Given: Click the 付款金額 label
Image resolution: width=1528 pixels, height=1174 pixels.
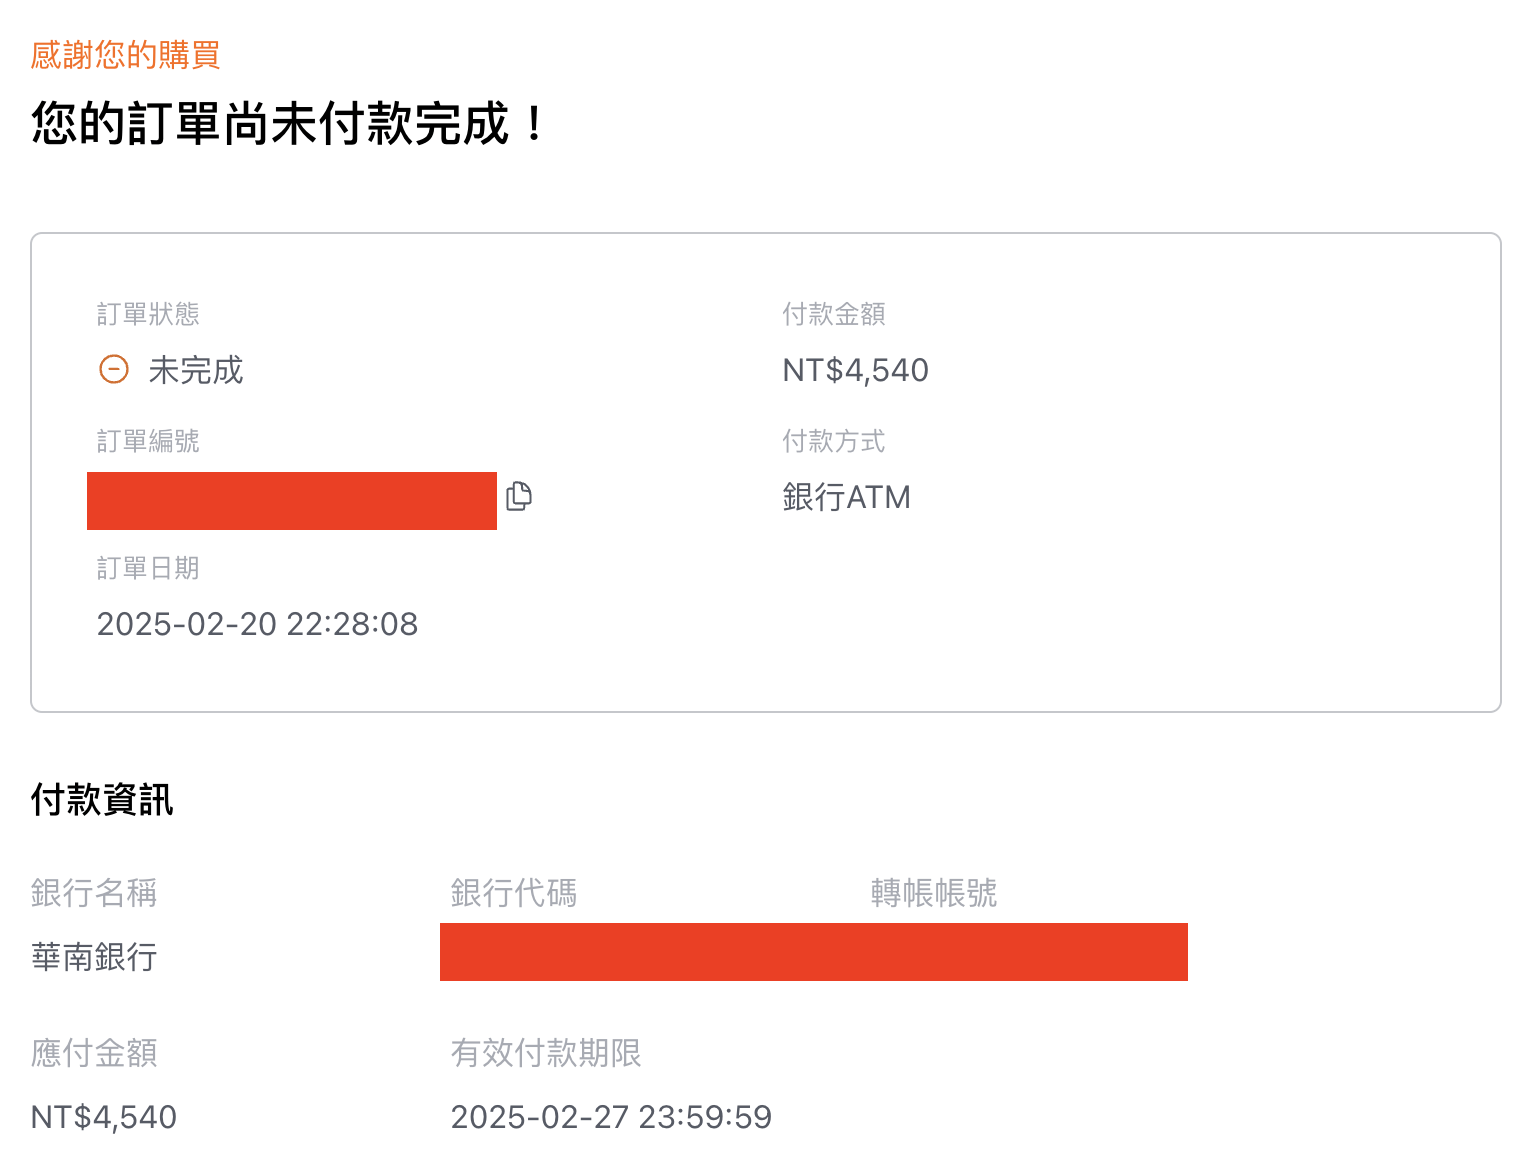Looking at the screenshot, I should click(x=834, y=314).
